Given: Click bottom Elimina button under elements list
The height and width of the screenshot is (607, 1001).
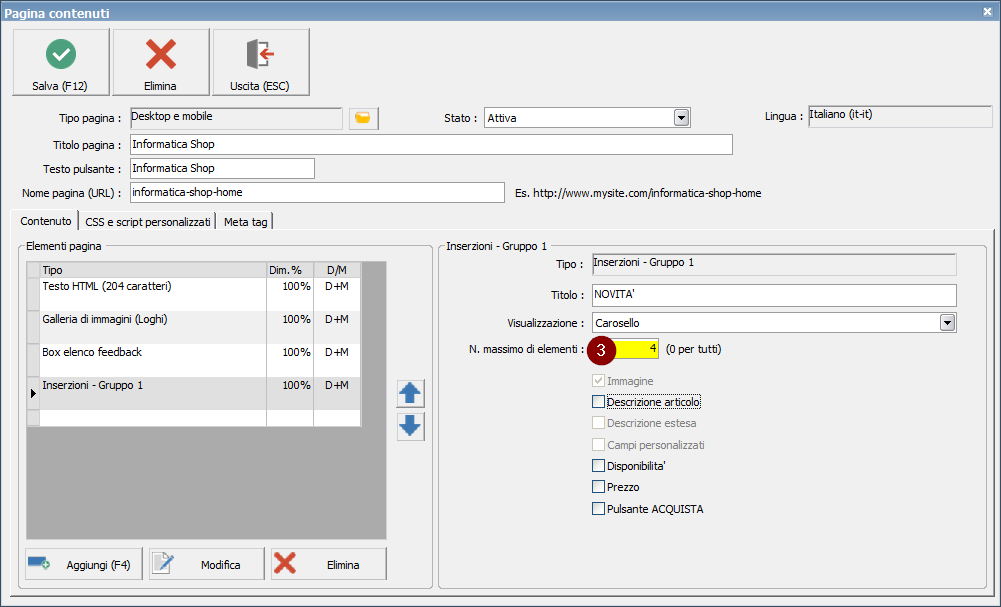Looking at the screenshot, I should point(329,564).
